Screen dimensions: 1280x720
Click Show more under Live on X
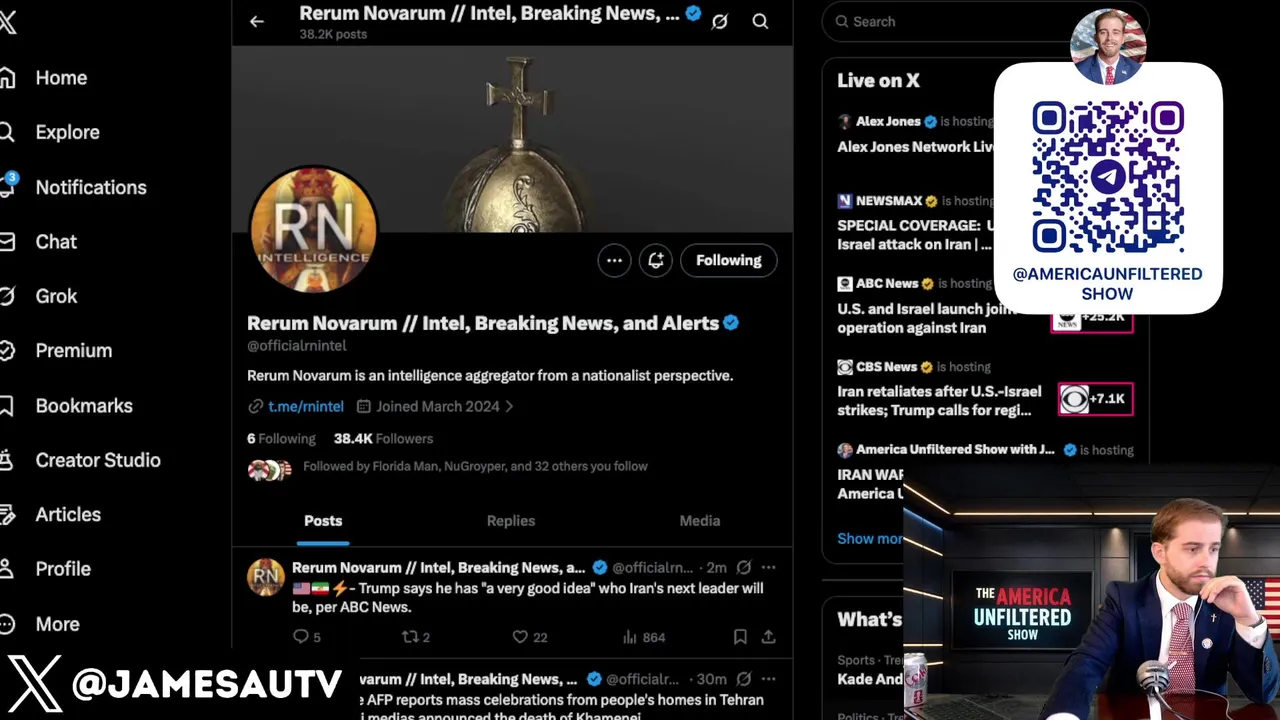(870, 538)
